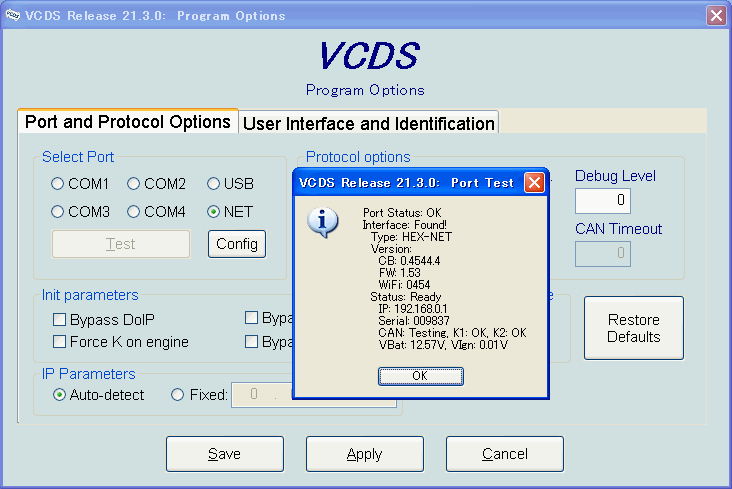Click the 'Port Status: OK' line
This screenshot has width=732, height=489.
point(402,213)
